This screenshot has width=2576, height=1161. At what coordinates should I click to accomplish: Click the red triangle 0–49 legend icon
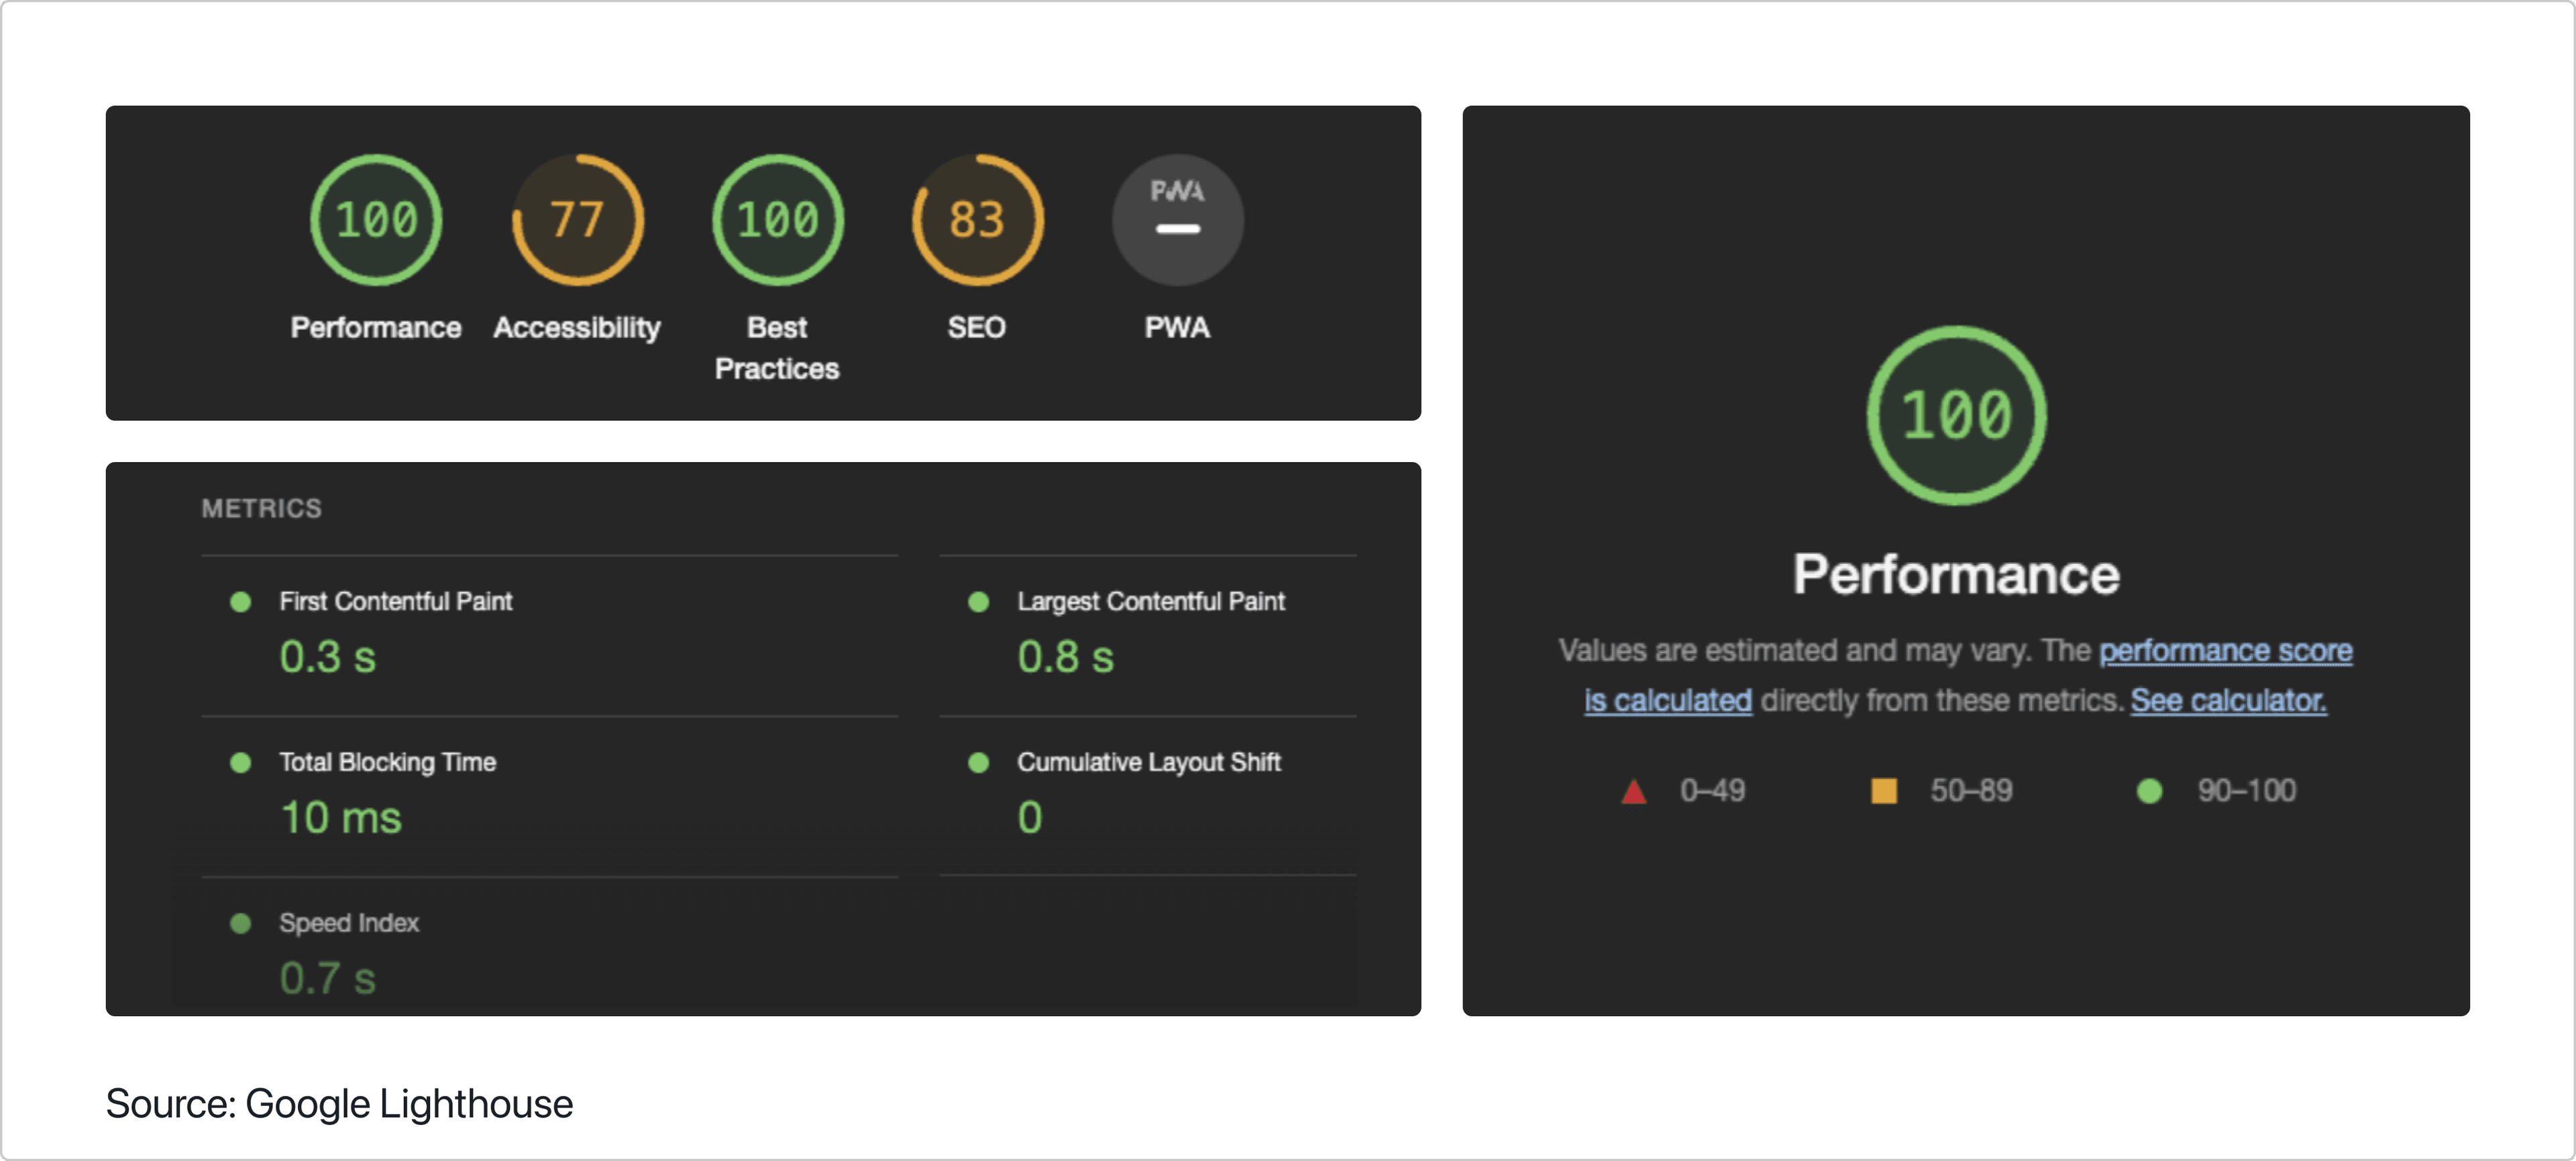[1633, 792]
